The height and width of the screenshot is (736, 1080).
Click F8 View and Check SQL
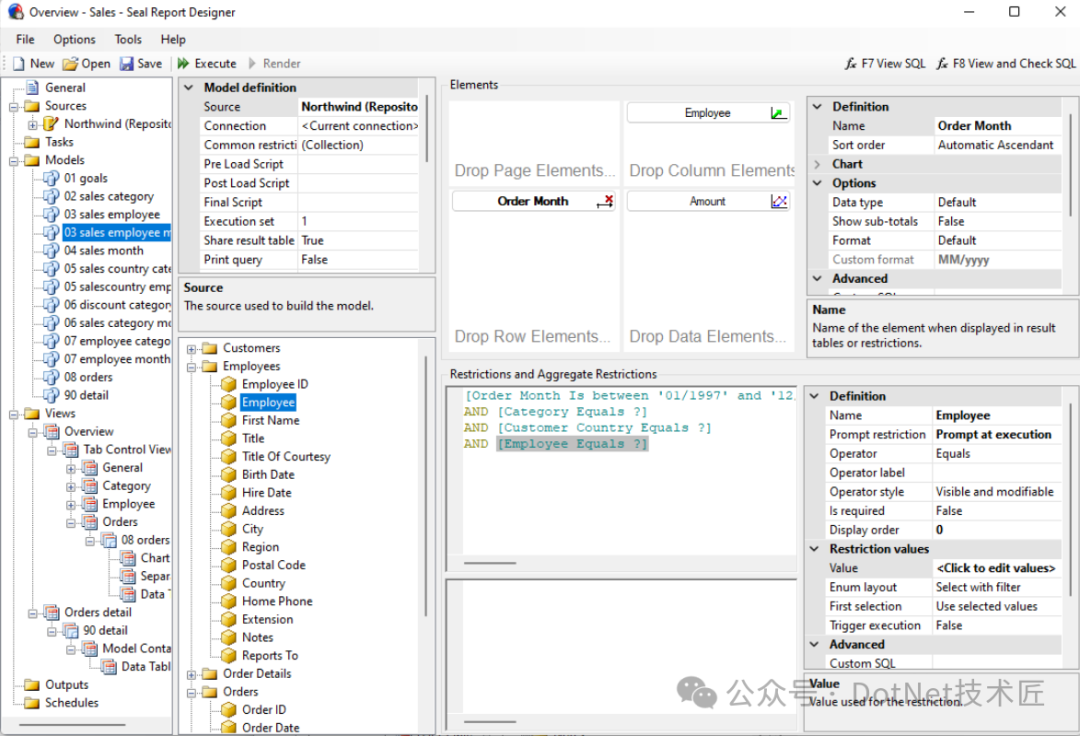point(943,63)
